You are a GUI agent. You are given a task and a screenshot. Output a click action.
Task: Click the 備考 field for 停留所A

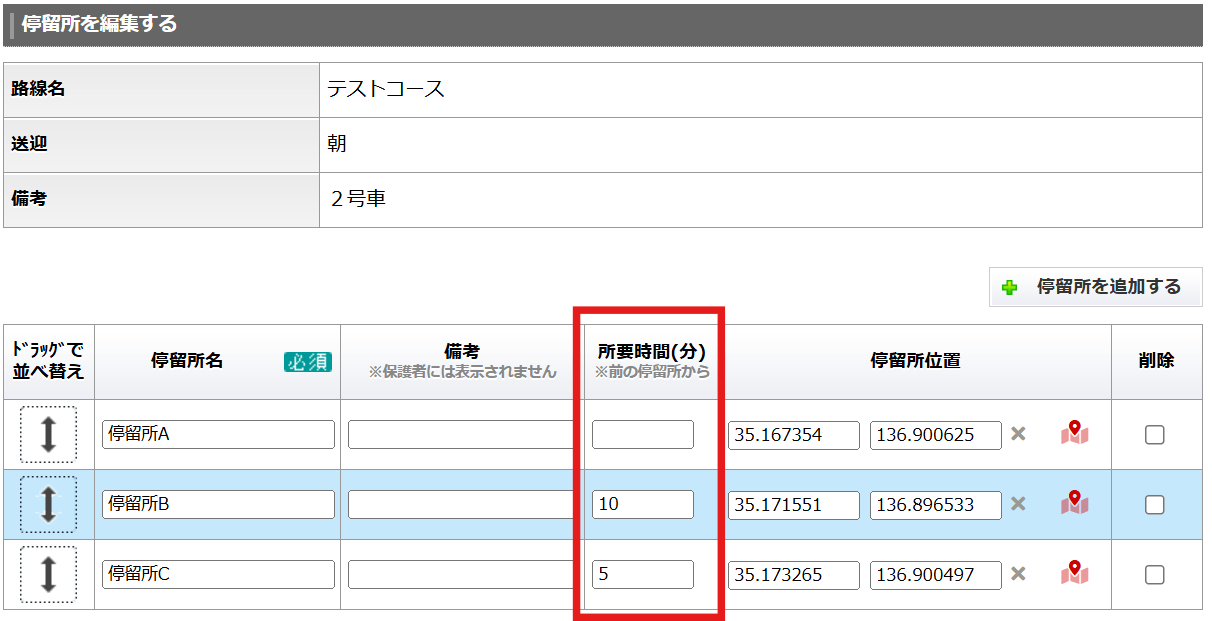point(462,435)
